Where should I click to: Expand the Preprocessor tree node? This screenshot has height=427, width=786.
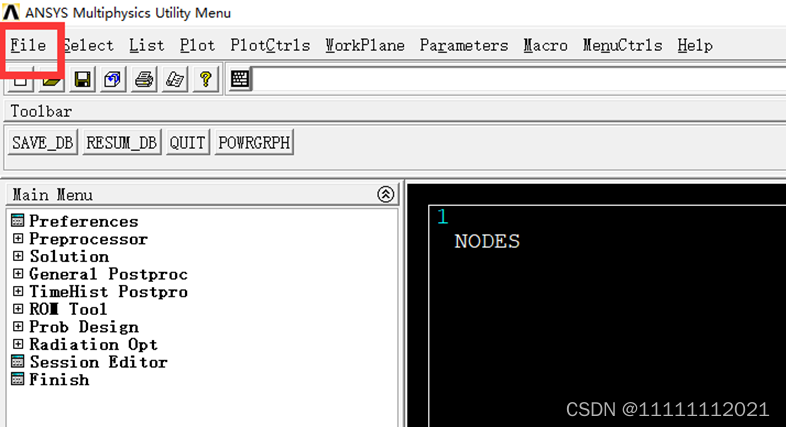pyautogui.click(x=18, y=239)
